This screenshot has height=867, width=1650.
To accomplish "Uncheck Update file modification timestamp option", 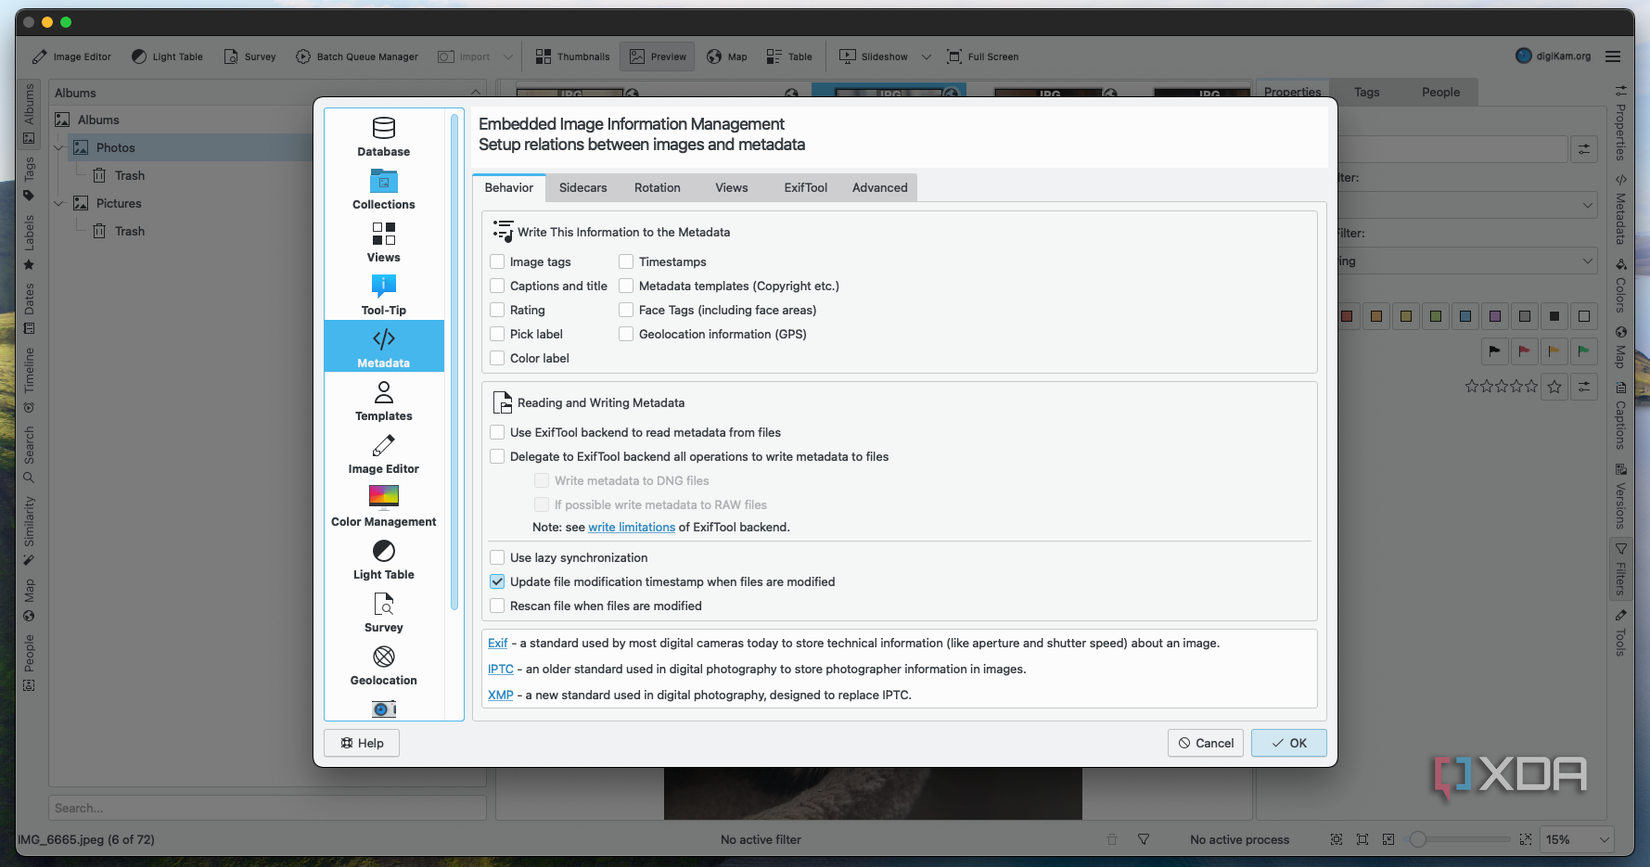I will click(497, 582).
